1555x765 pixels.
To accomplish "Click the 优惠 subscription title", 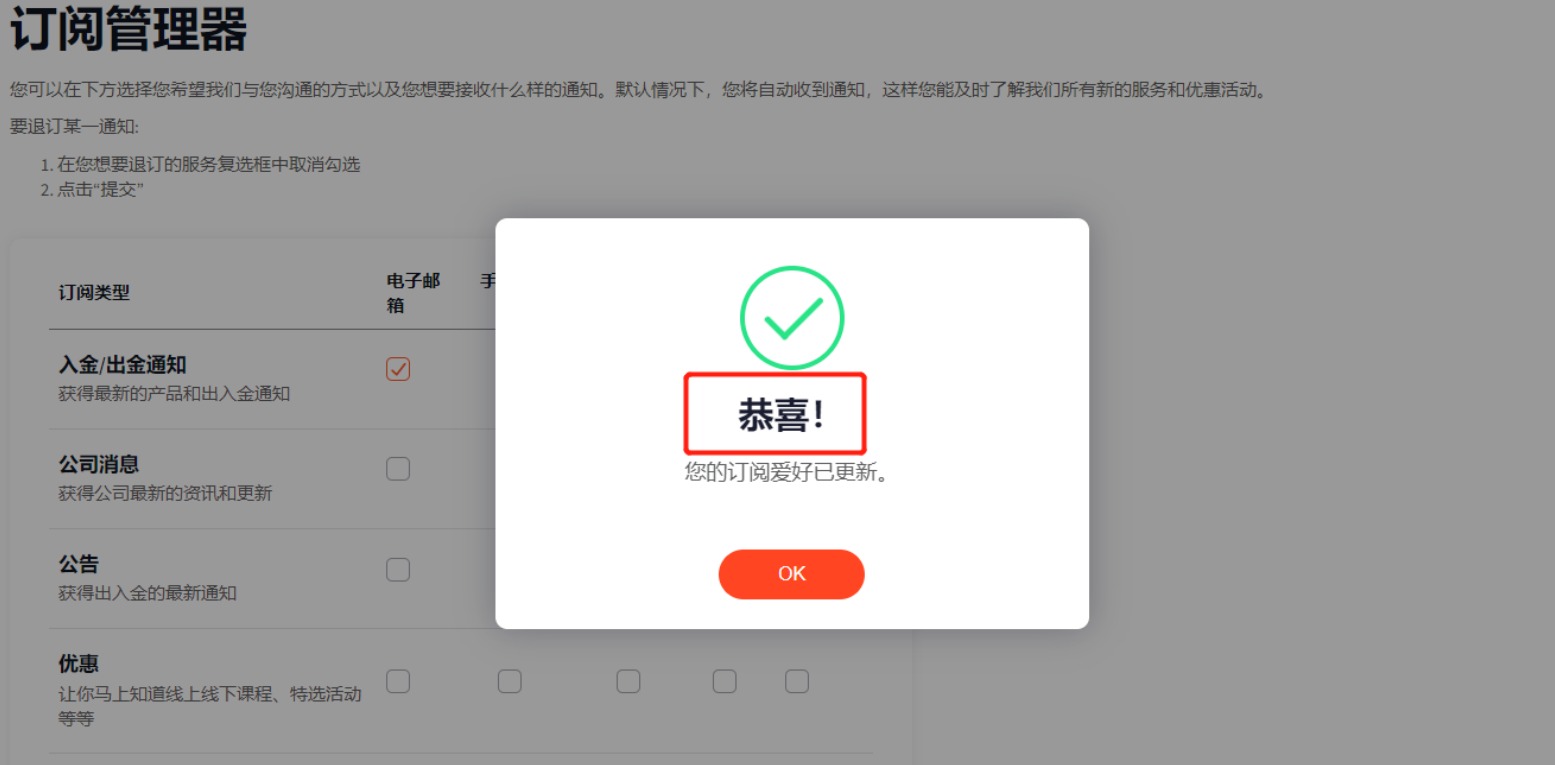I will (78, 665).
